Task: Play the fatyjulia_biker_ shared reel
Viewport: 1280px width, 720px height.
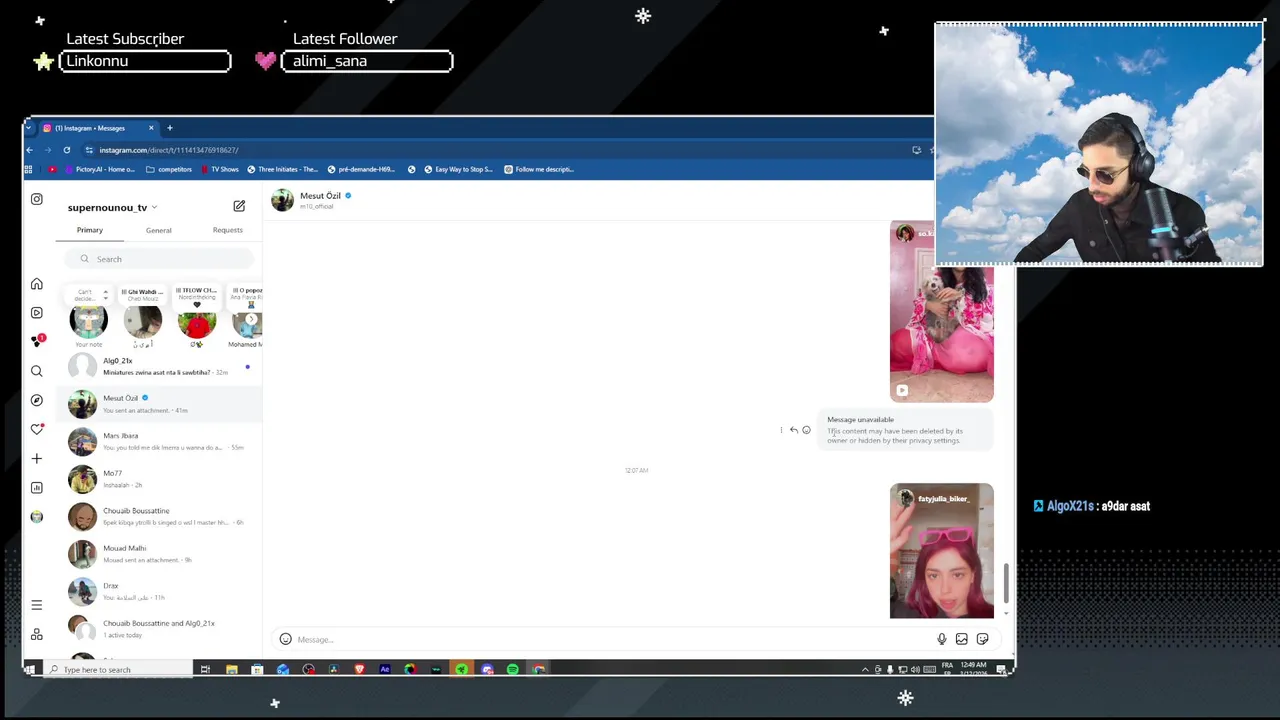Action: 942,551
